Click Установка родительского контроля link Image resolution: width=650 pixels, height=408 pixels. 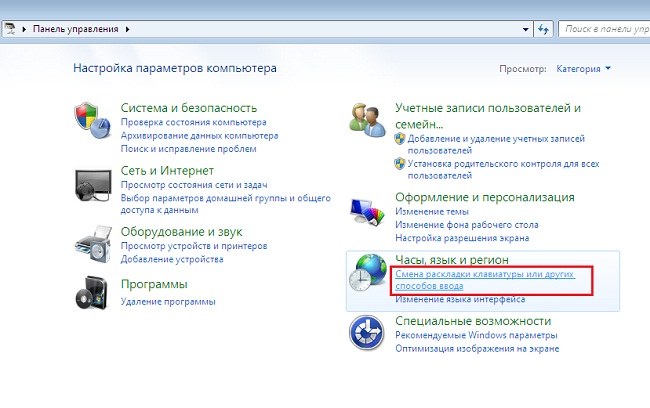coord(503,169)
